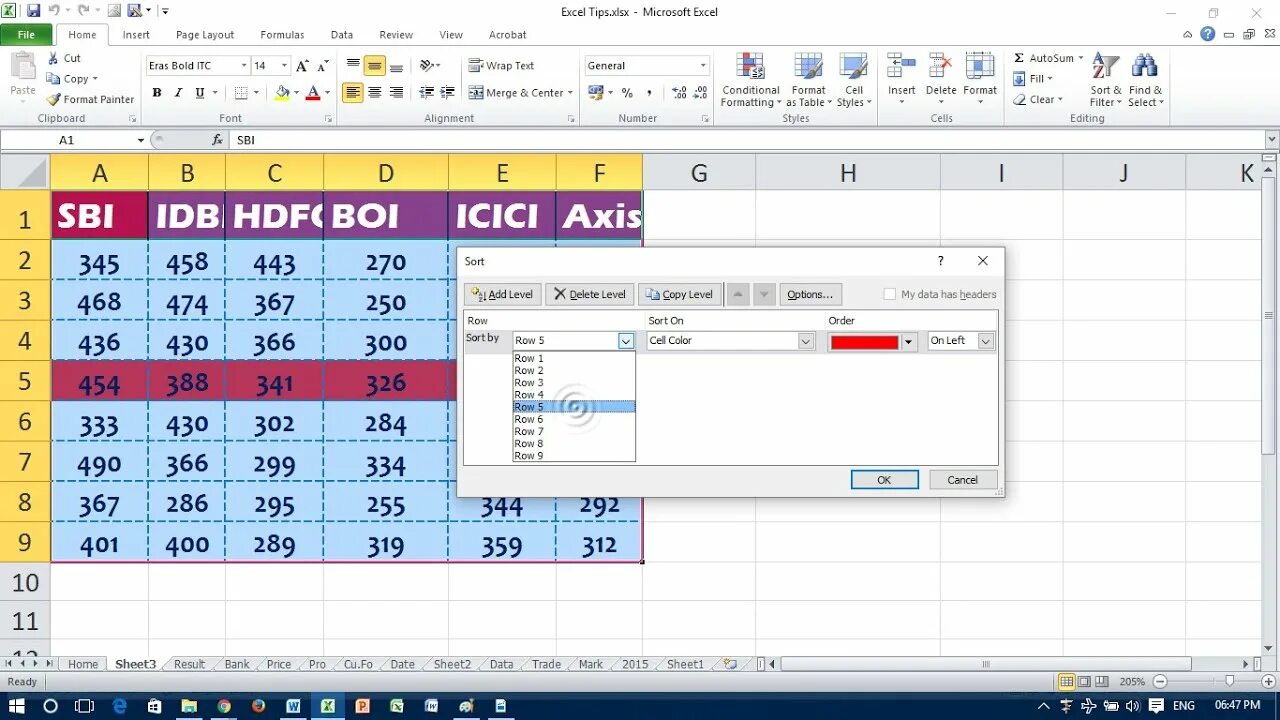This screenshot has height=720, width=1280.
Task: Expand the Merge & Center options
Action: tap(570, 93)
